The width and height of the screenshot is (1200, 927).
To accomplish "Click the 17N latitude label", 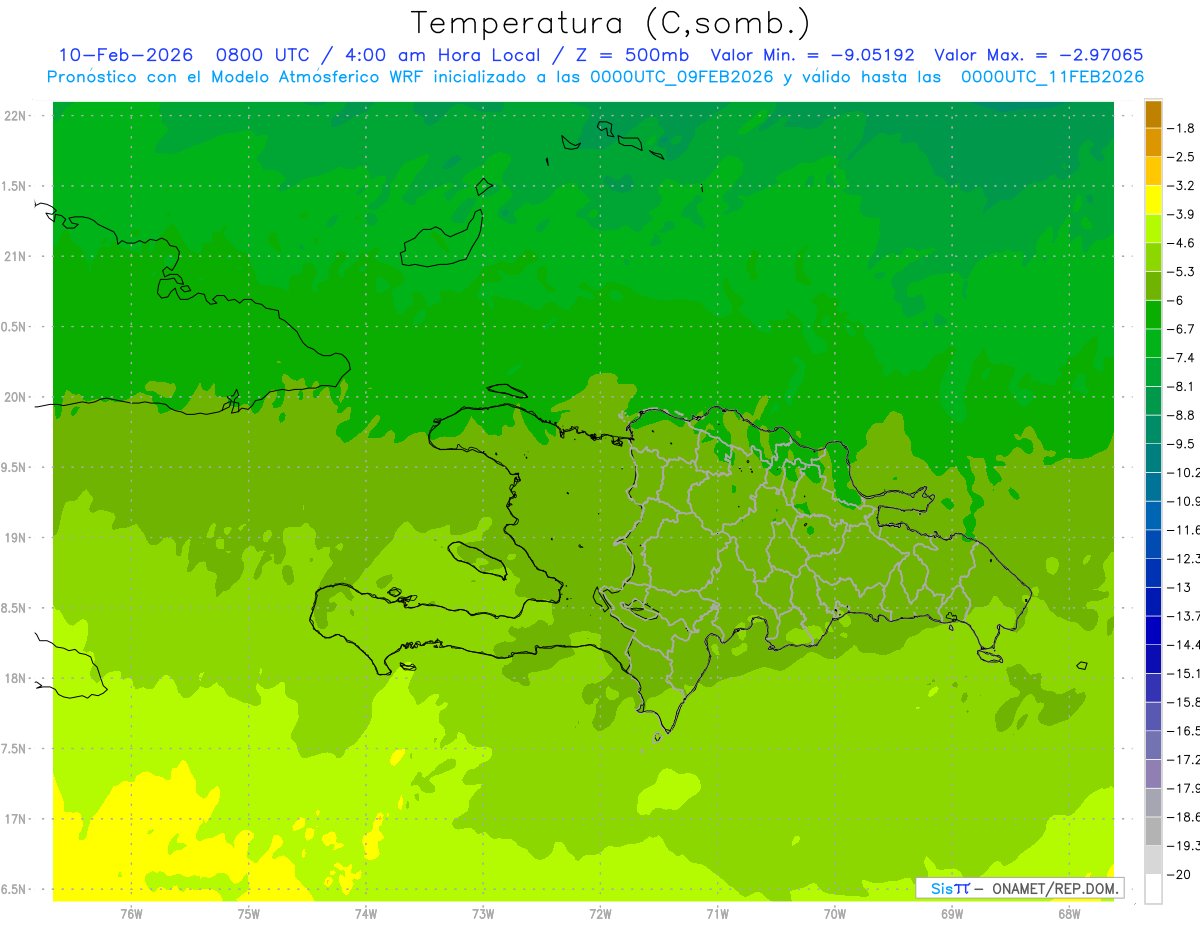I will point(16,819).
